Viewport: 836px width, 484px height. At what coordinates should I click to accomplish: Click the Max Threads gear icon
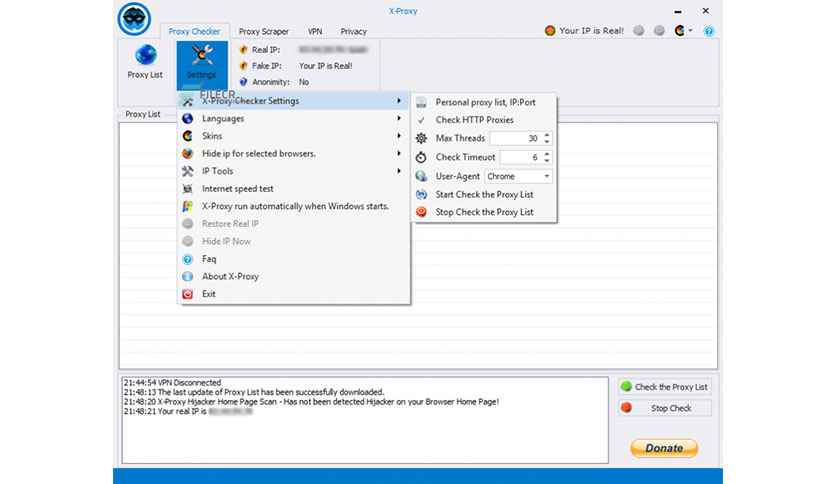point(421,138)
